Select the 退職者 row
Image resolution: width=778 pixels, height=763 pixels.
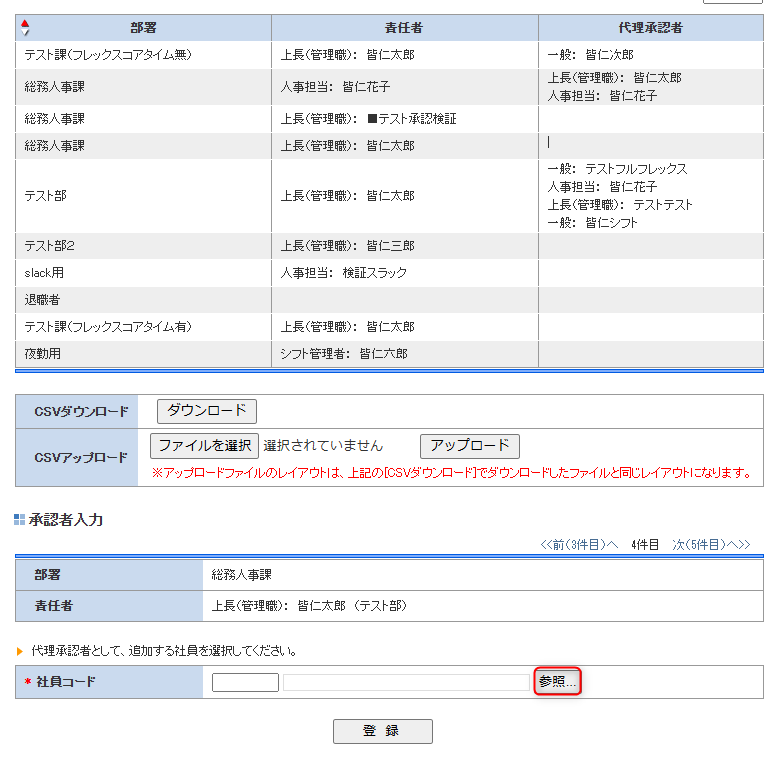(389, 300)
